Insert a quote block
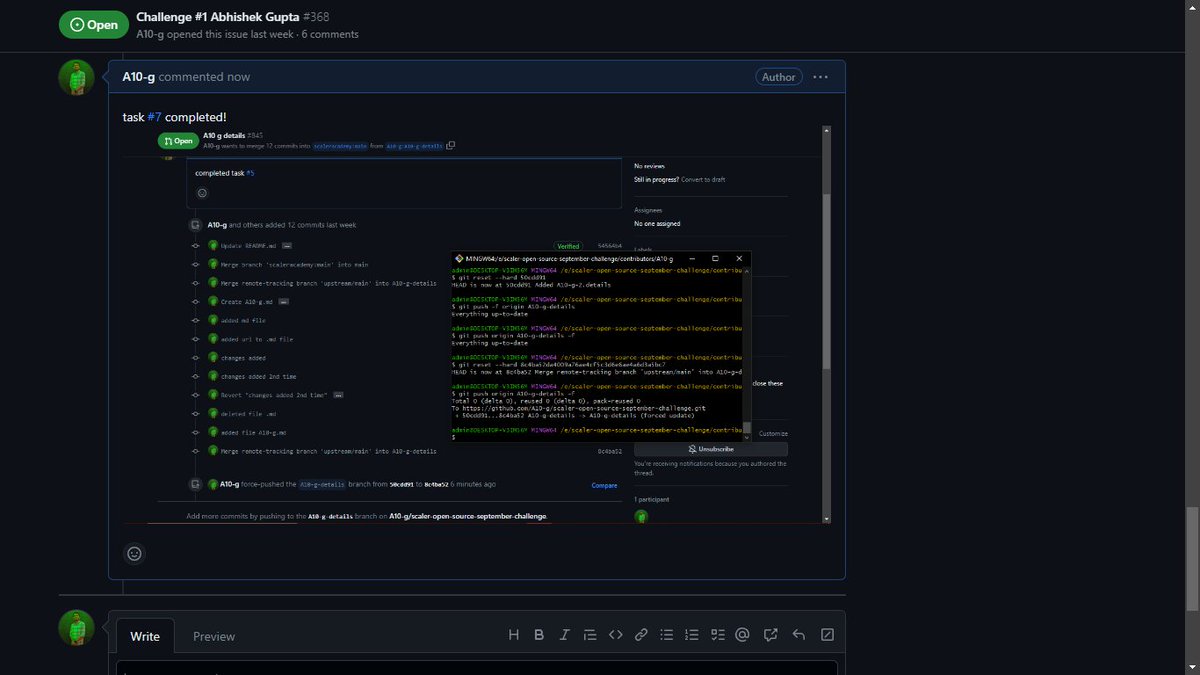The image size is (1200, 675). pos(590,635)
